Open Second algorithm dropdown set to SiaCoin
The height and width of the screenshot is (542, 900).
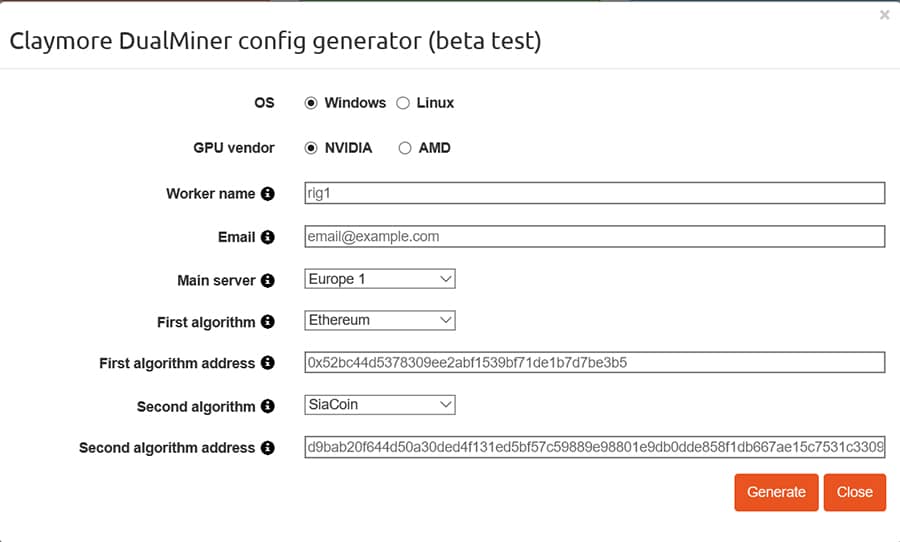click(380, 405)
